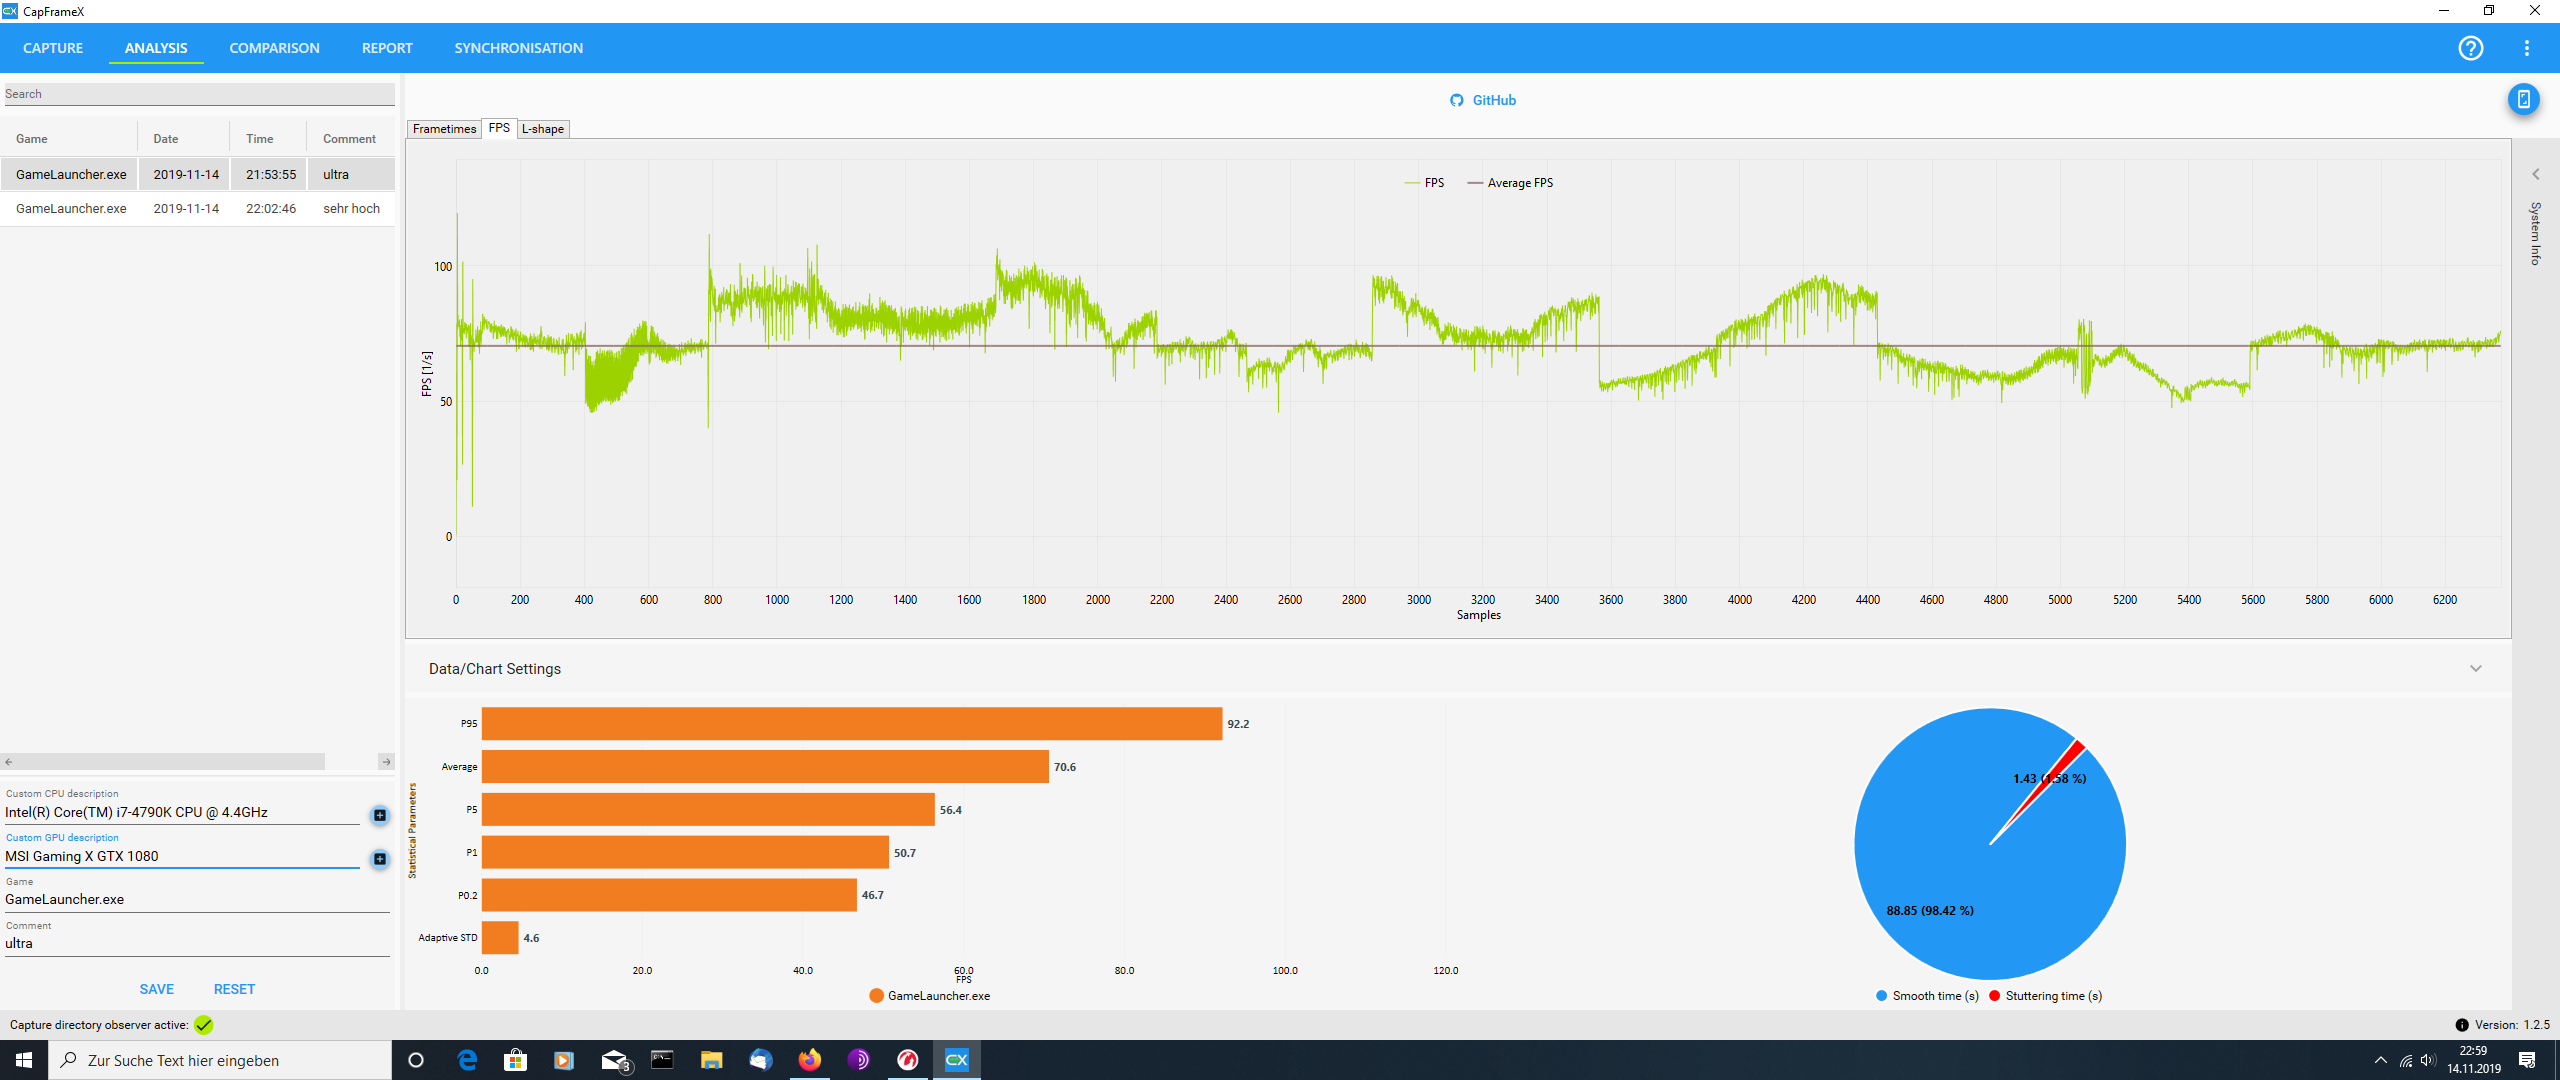
Task: Switch to the Frametimes chart tab
Action: pos(444,129)
